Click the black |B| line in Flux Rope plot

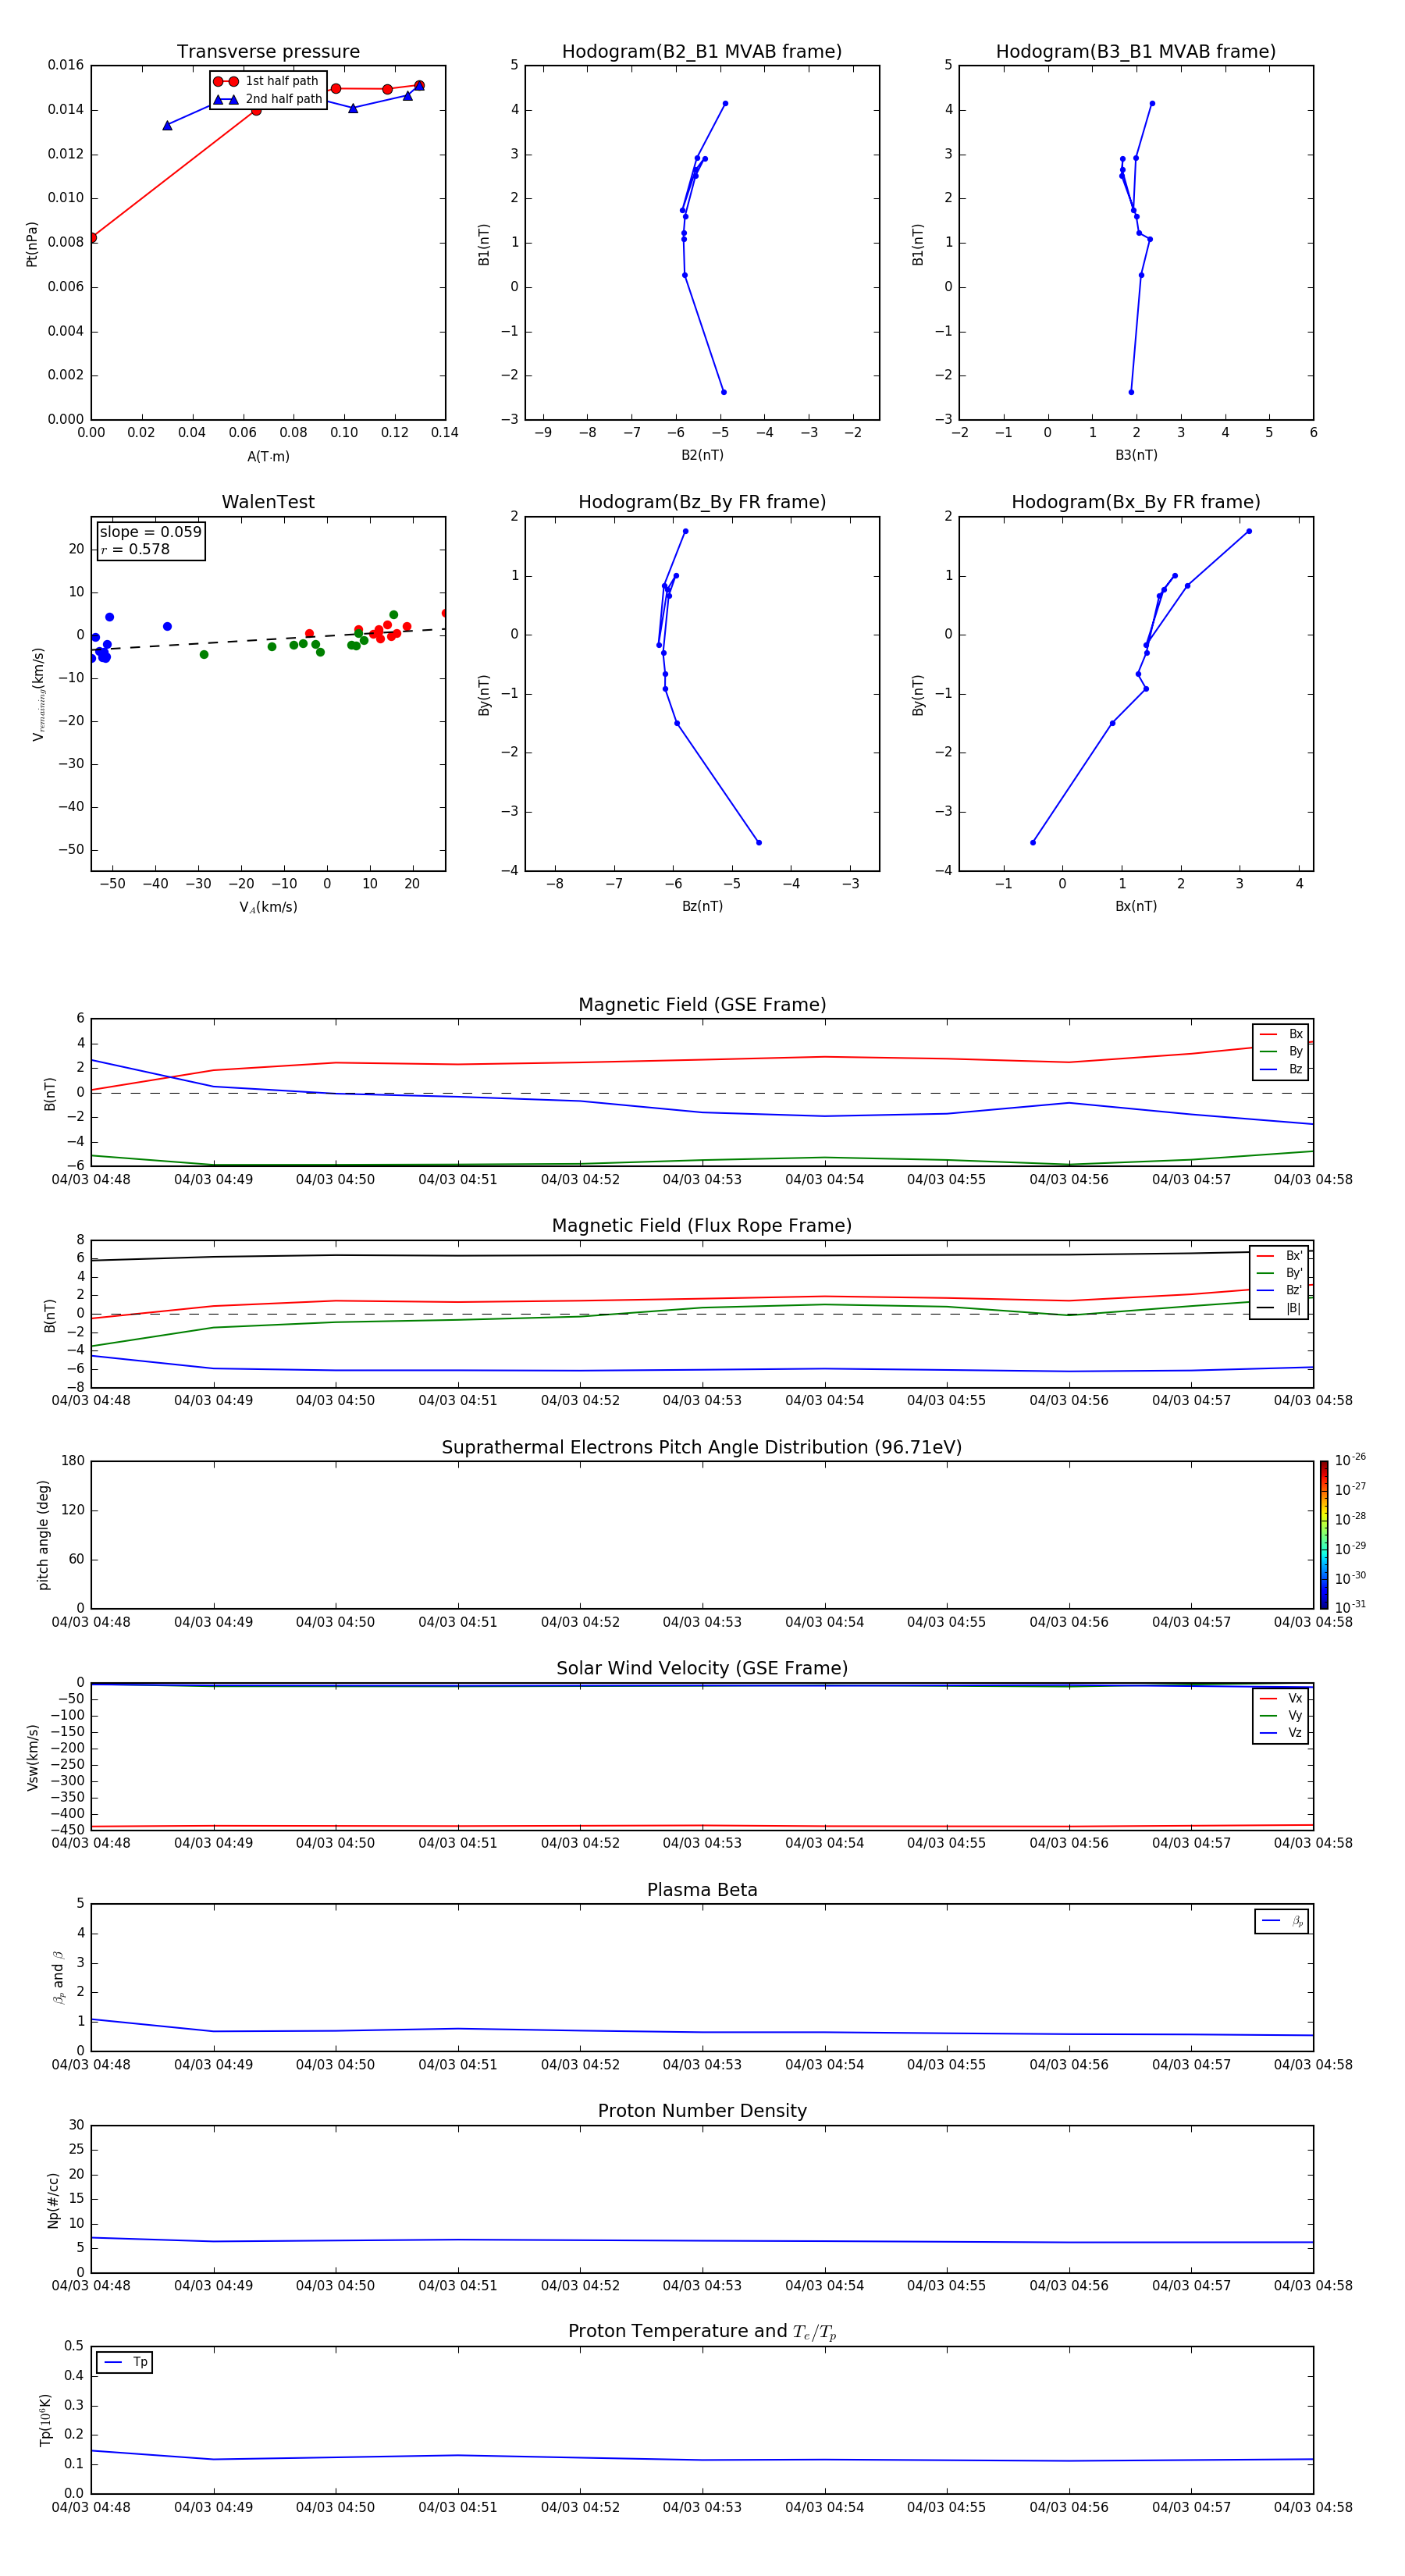pos(702,1256)
